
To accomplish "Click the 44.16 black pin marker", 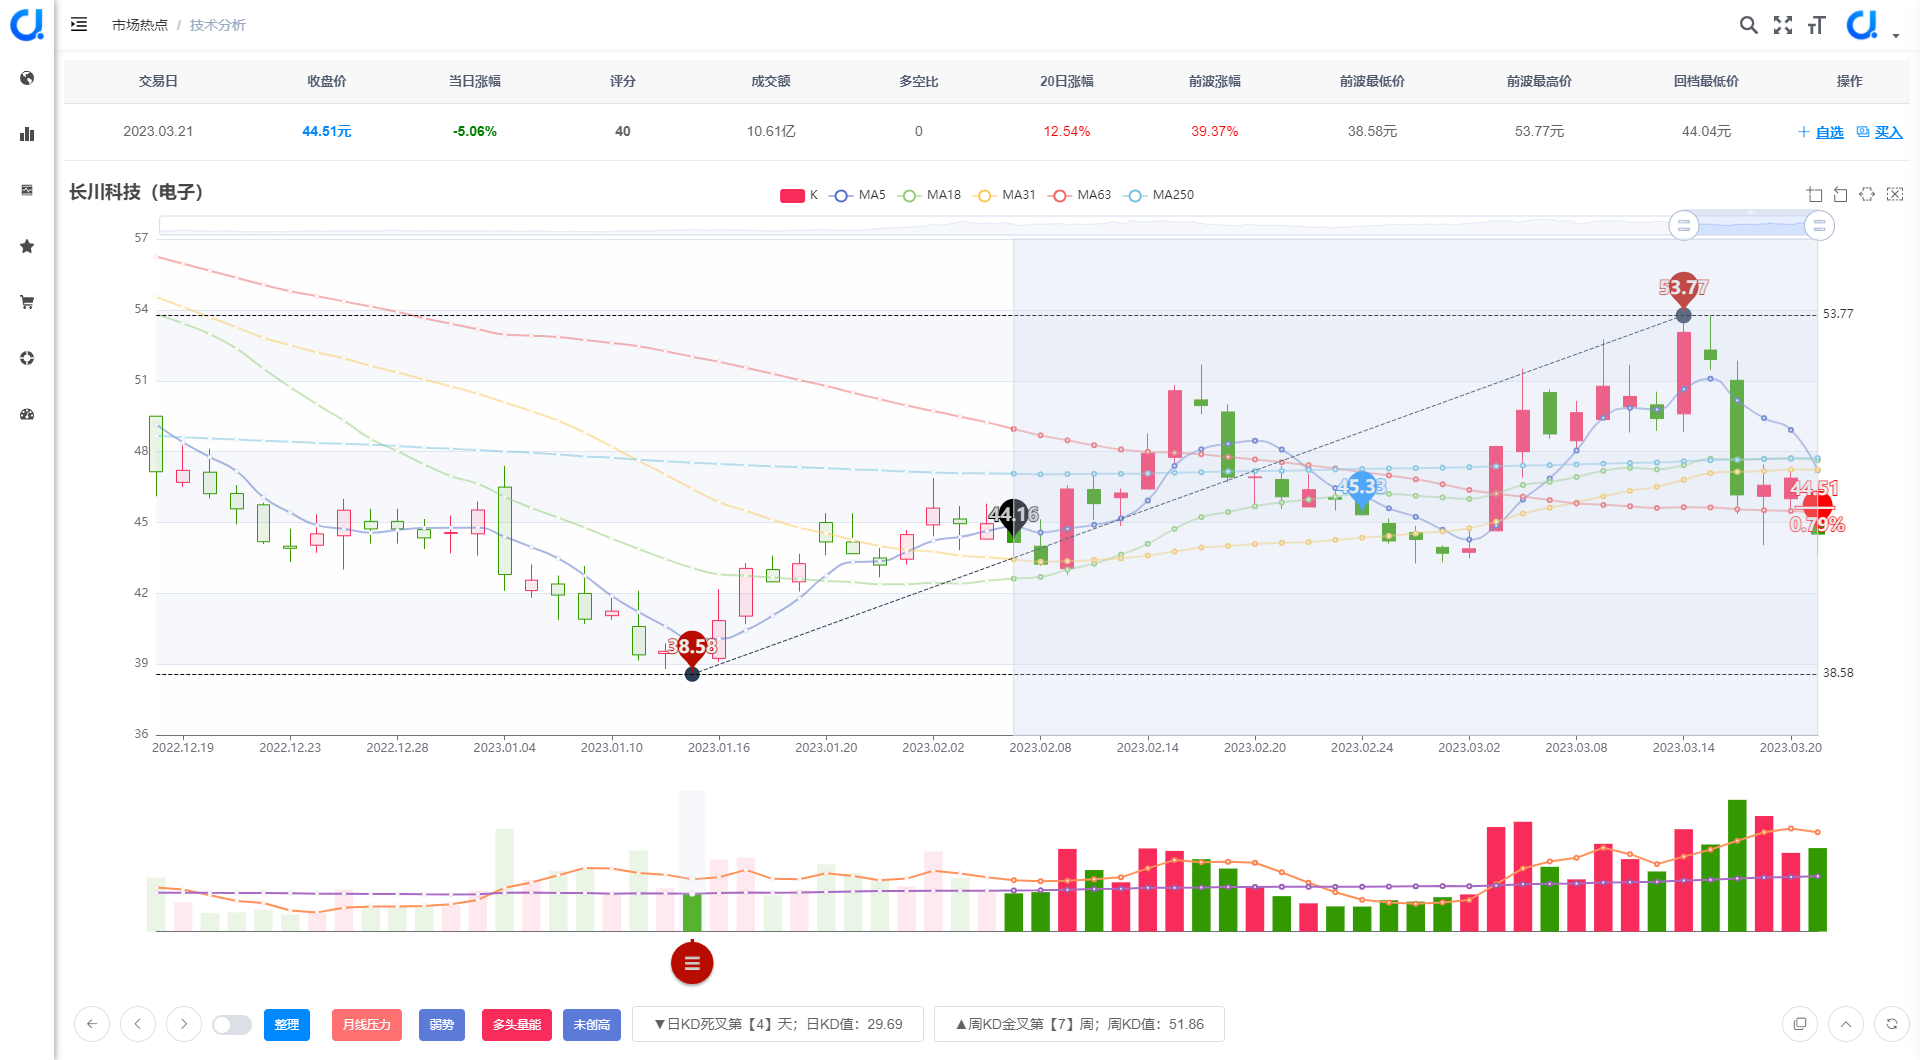I will (1013, 516).
